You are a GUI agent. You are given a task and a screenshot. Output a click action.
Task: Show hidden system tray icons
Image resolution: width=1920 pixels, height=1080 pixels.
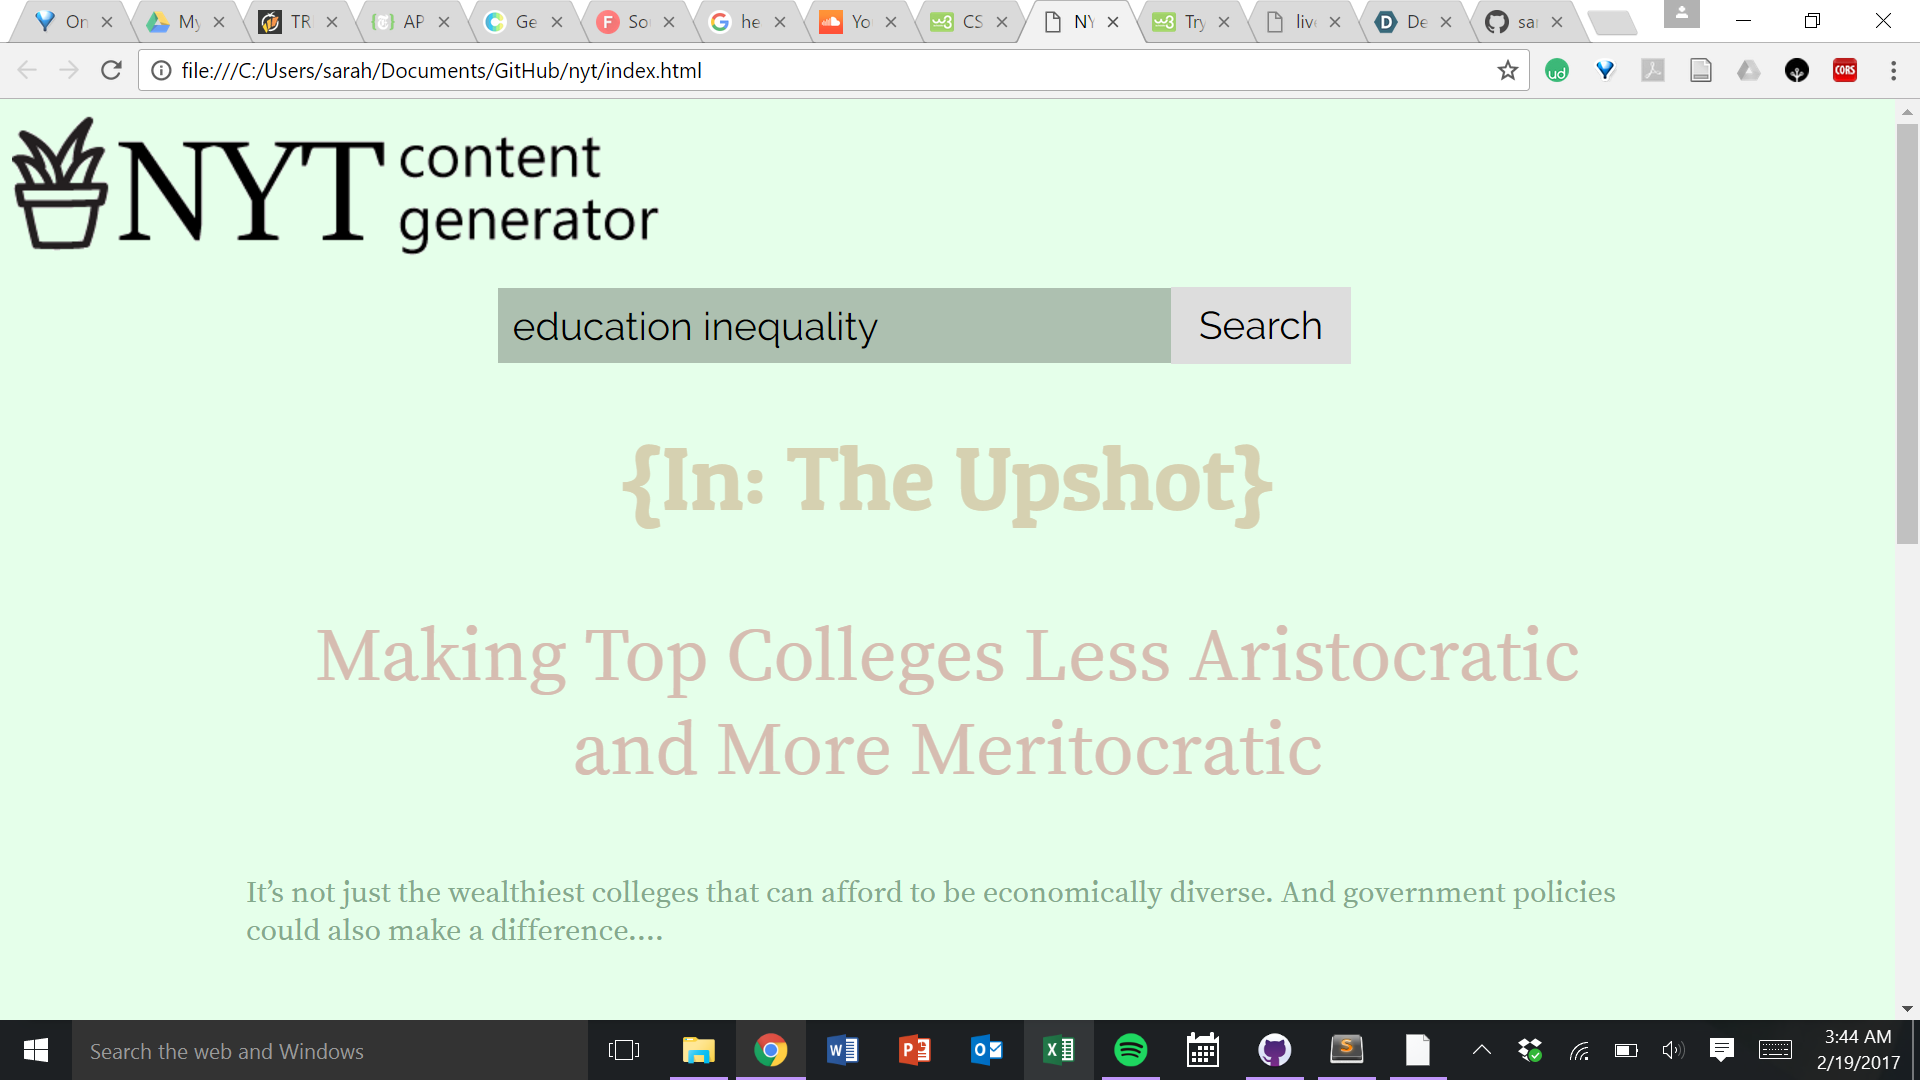1481,1050
